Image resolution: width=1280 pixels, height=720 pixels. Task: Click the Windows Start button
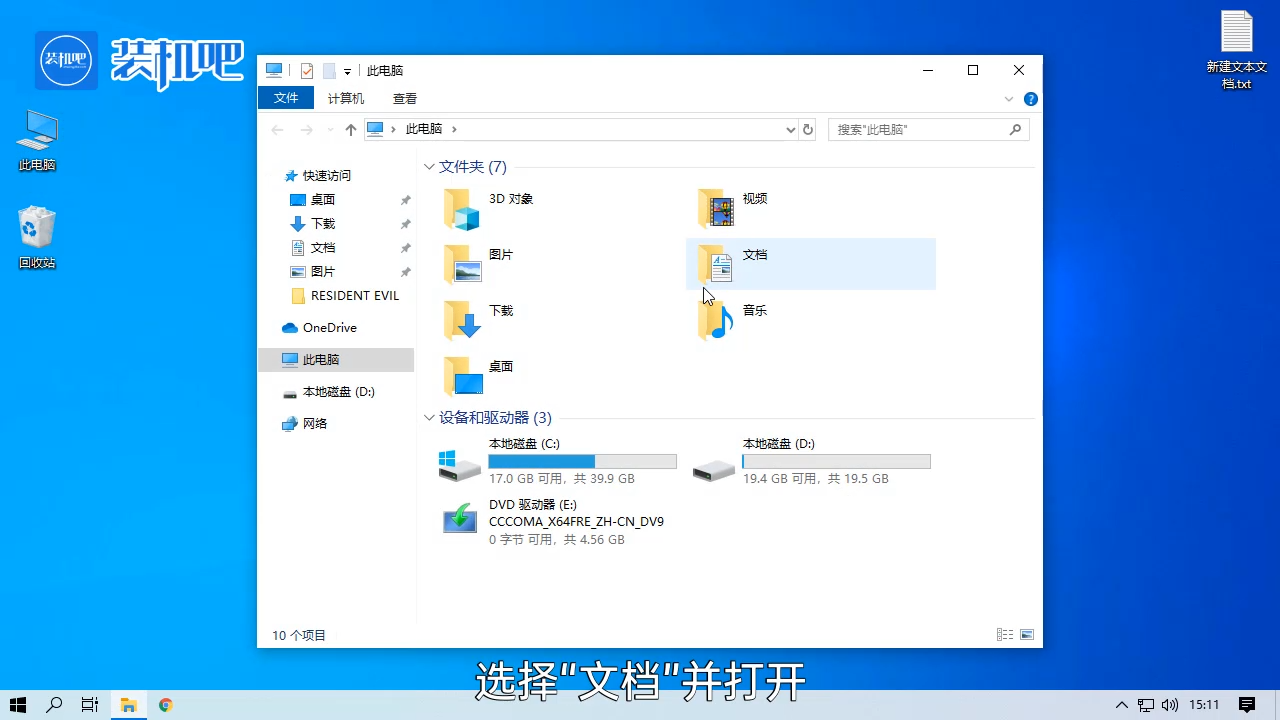pos(19,704)
